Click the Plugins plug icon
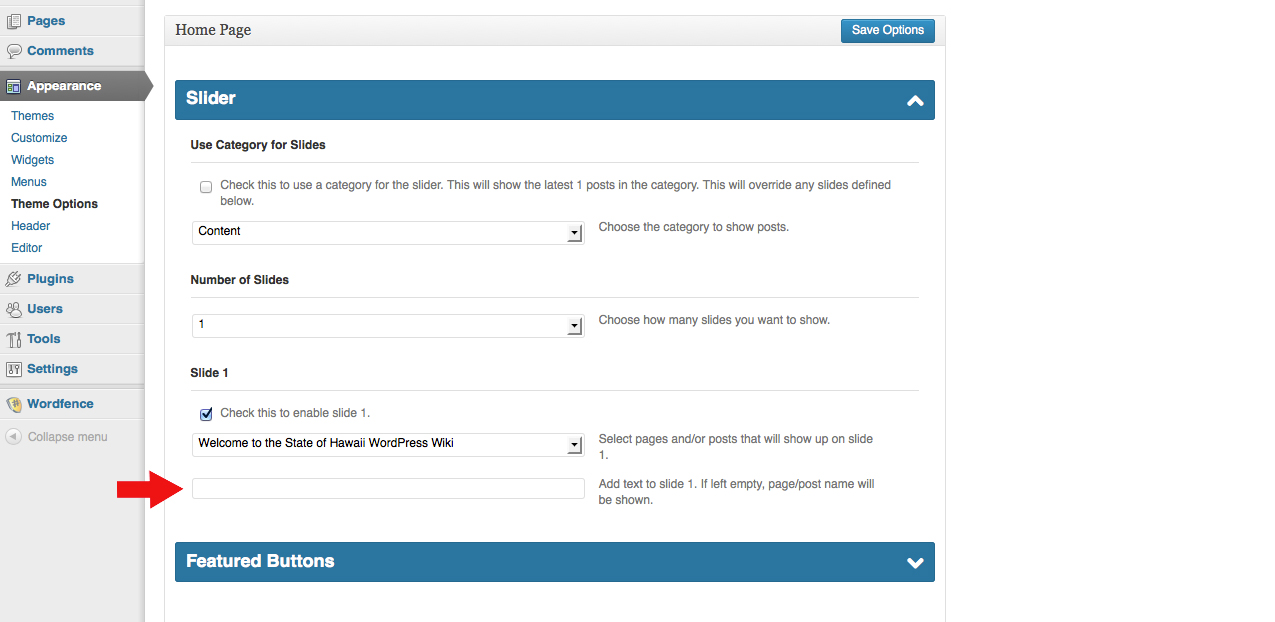 (14, 279)
